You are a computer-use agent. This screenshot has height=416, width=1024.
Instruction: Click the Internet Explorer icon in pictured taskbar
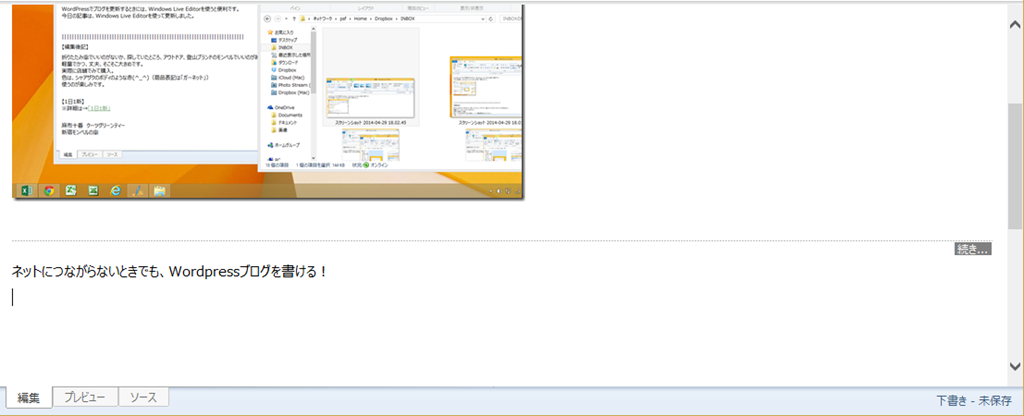(116, 190)
